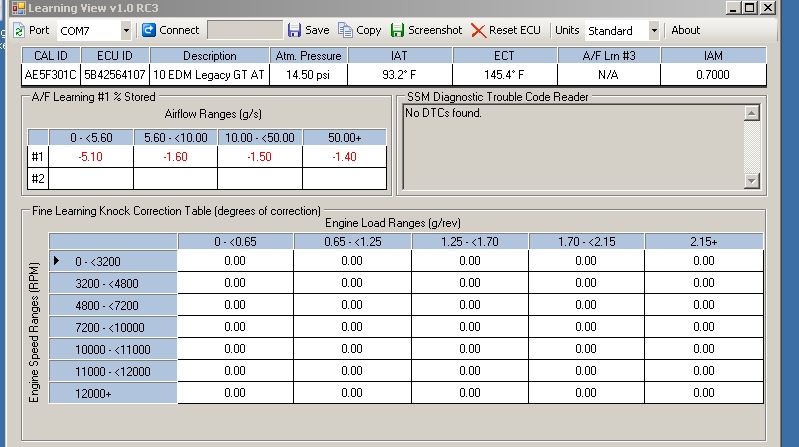The width and height of the screenshot is (799, 447).
Task: Click the Copy toolbar label
Action: (x=368, y=30)
